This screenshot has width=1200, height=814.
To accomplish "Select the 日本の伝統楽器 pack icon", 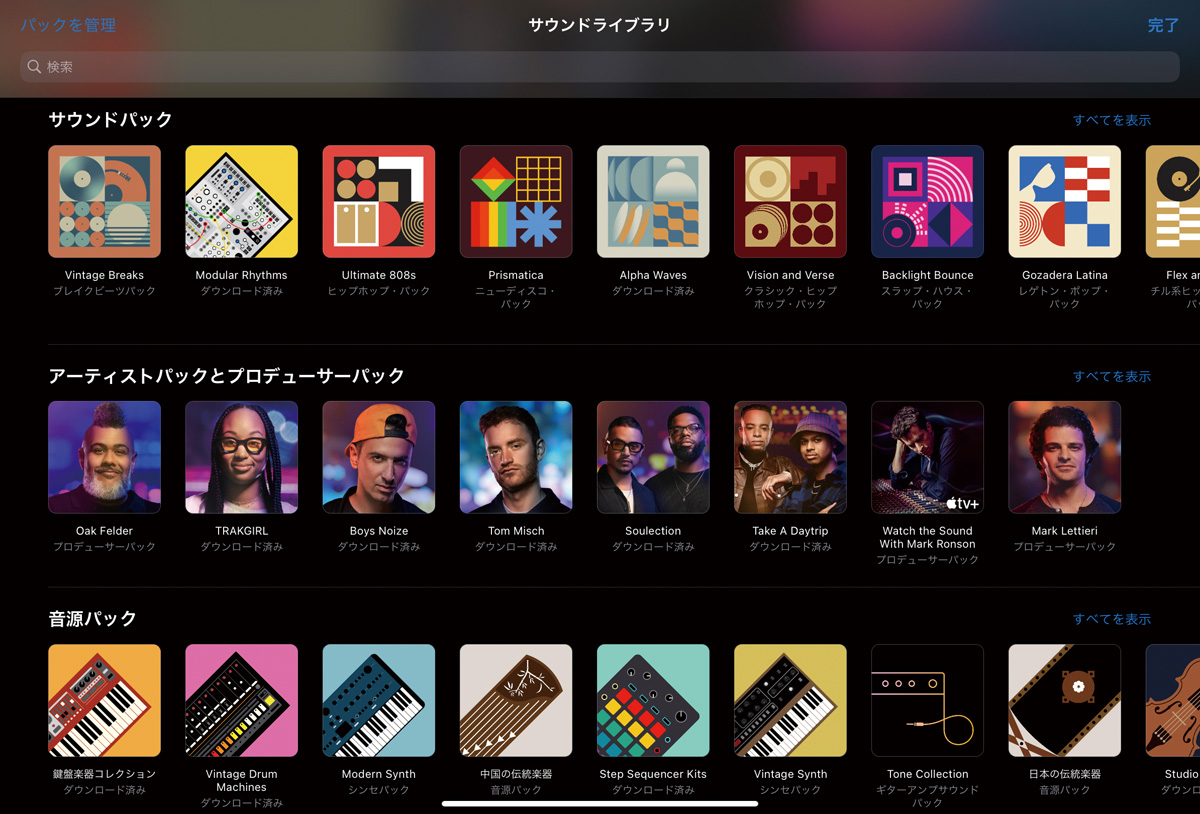I will [1064, 700].
